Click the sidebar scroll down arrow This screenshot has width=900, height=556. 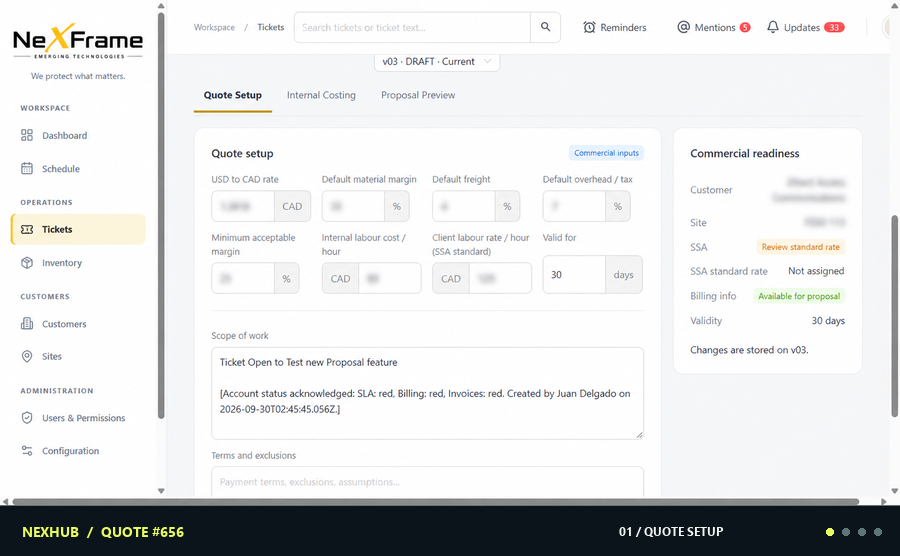click(x=161, y=491)
